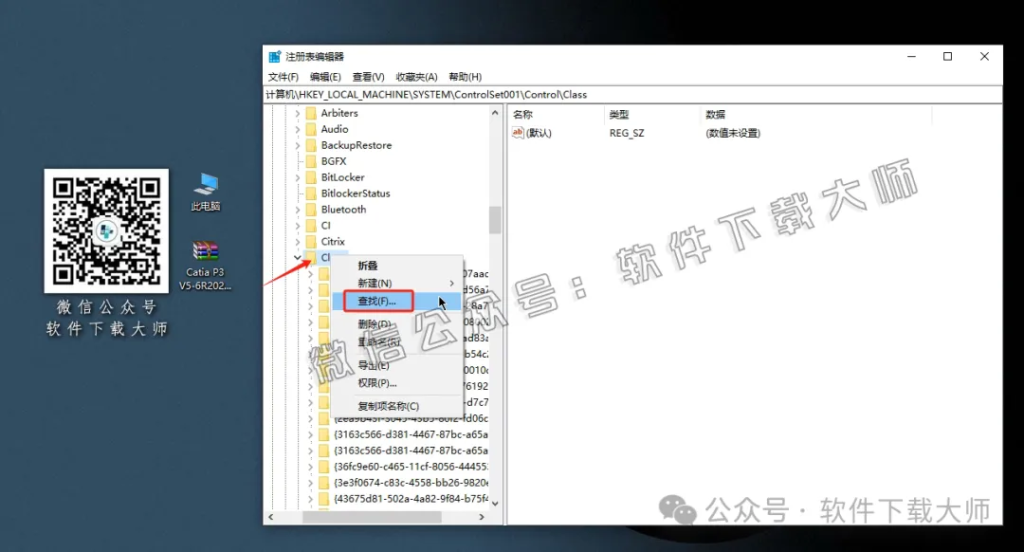Click the Registry Editor title bar icon

pyautogui.click(x=275, y=57)
